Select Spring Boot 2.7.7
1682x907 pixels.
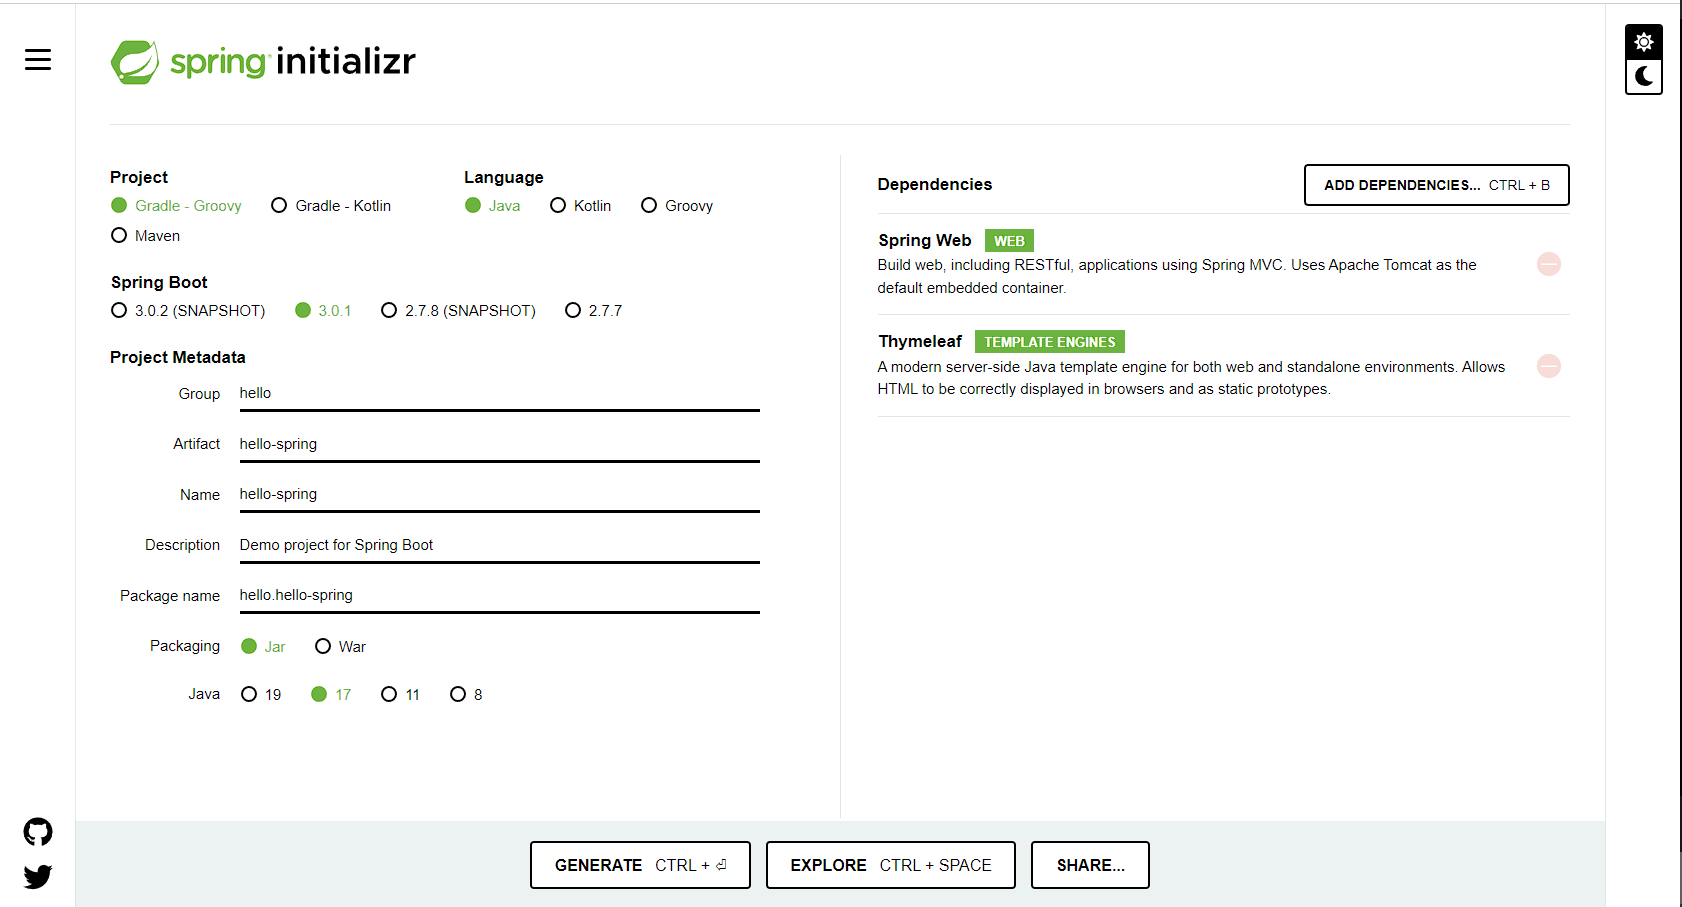(x=594, y=311)
